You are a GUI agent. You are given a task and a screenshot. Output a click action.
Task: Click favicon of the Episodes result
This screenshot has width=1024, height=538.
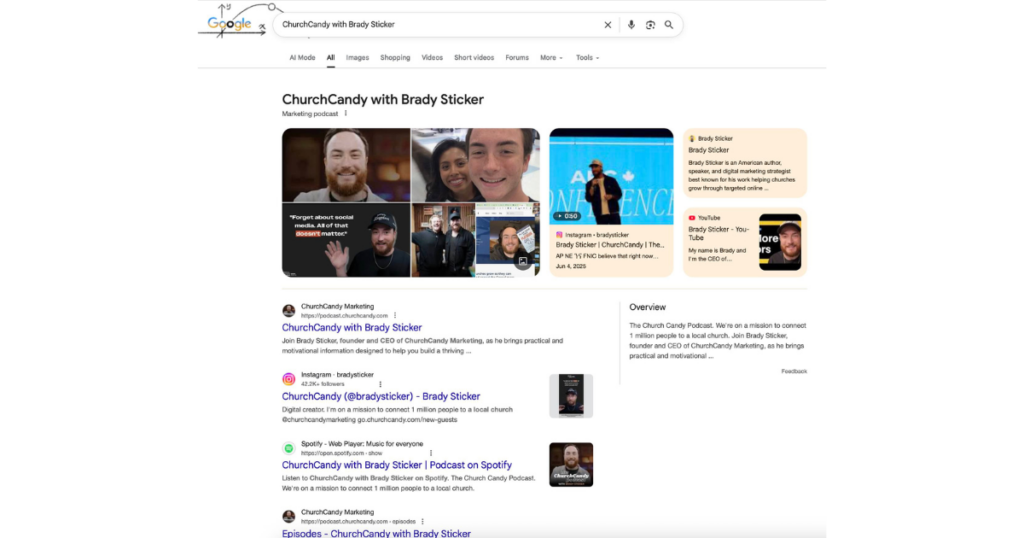coord(289,516)
